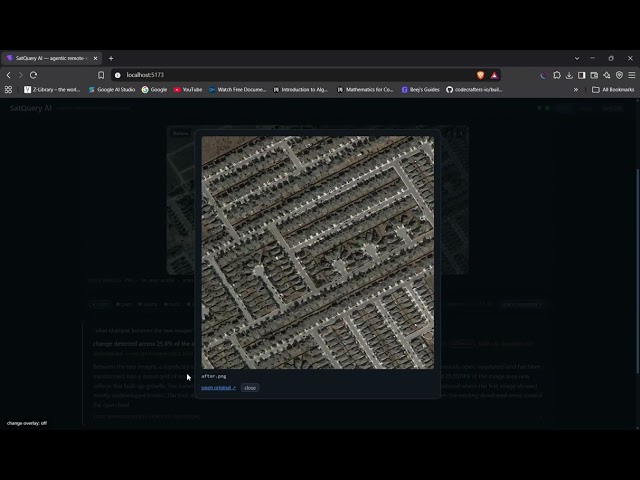This screenshot has height=480, width=640.
Task: Click the after.png filename label
Action: coord(213,376)
